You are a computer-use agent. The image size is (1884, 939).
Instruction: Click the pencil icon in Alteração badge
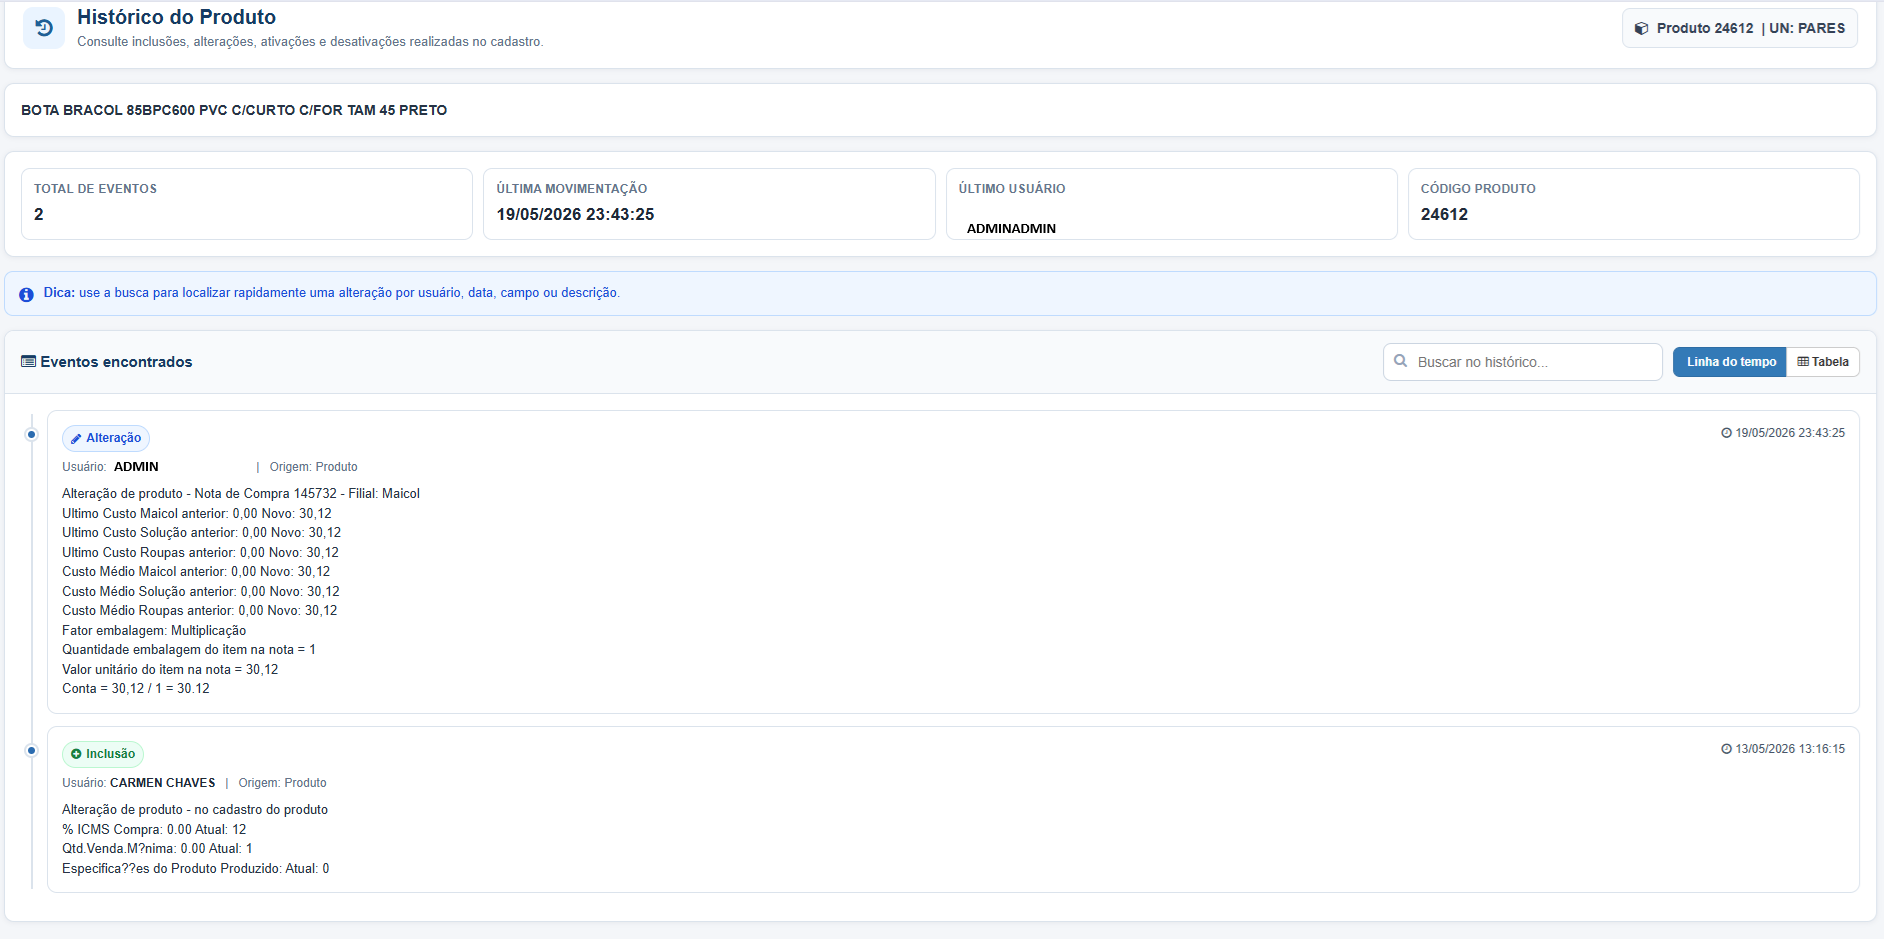[x=76, y=439]
